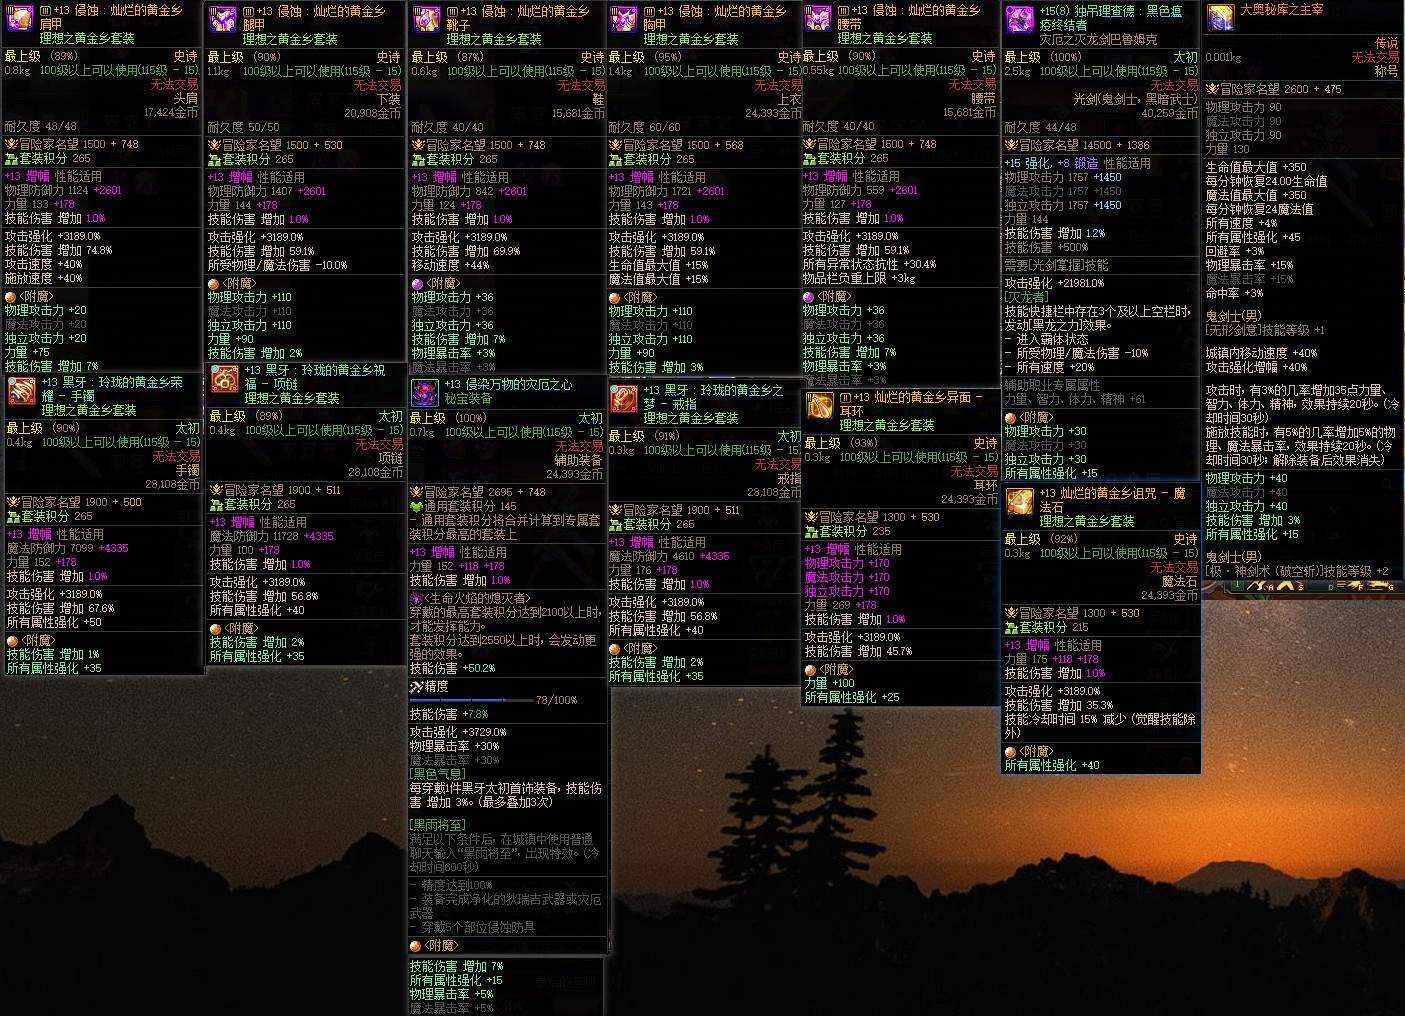Click the item type label 辅助装备
The image size is (1405, 1016).
[579, 460]
